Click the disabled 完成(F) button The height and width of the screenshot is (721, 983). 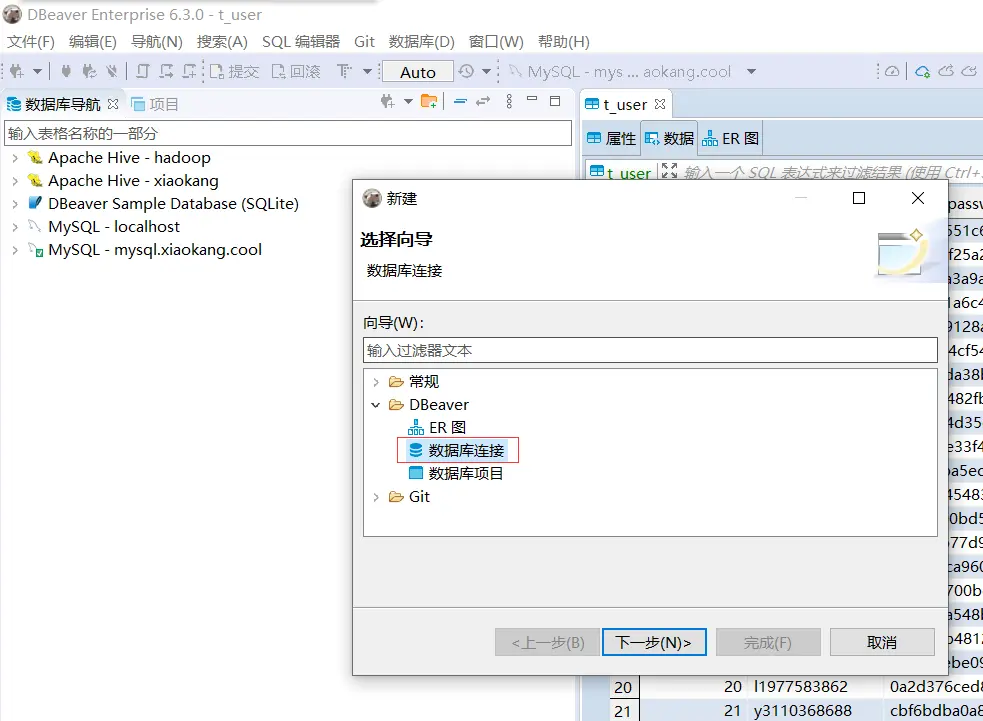pyautogui.click(x=768, y=642)
